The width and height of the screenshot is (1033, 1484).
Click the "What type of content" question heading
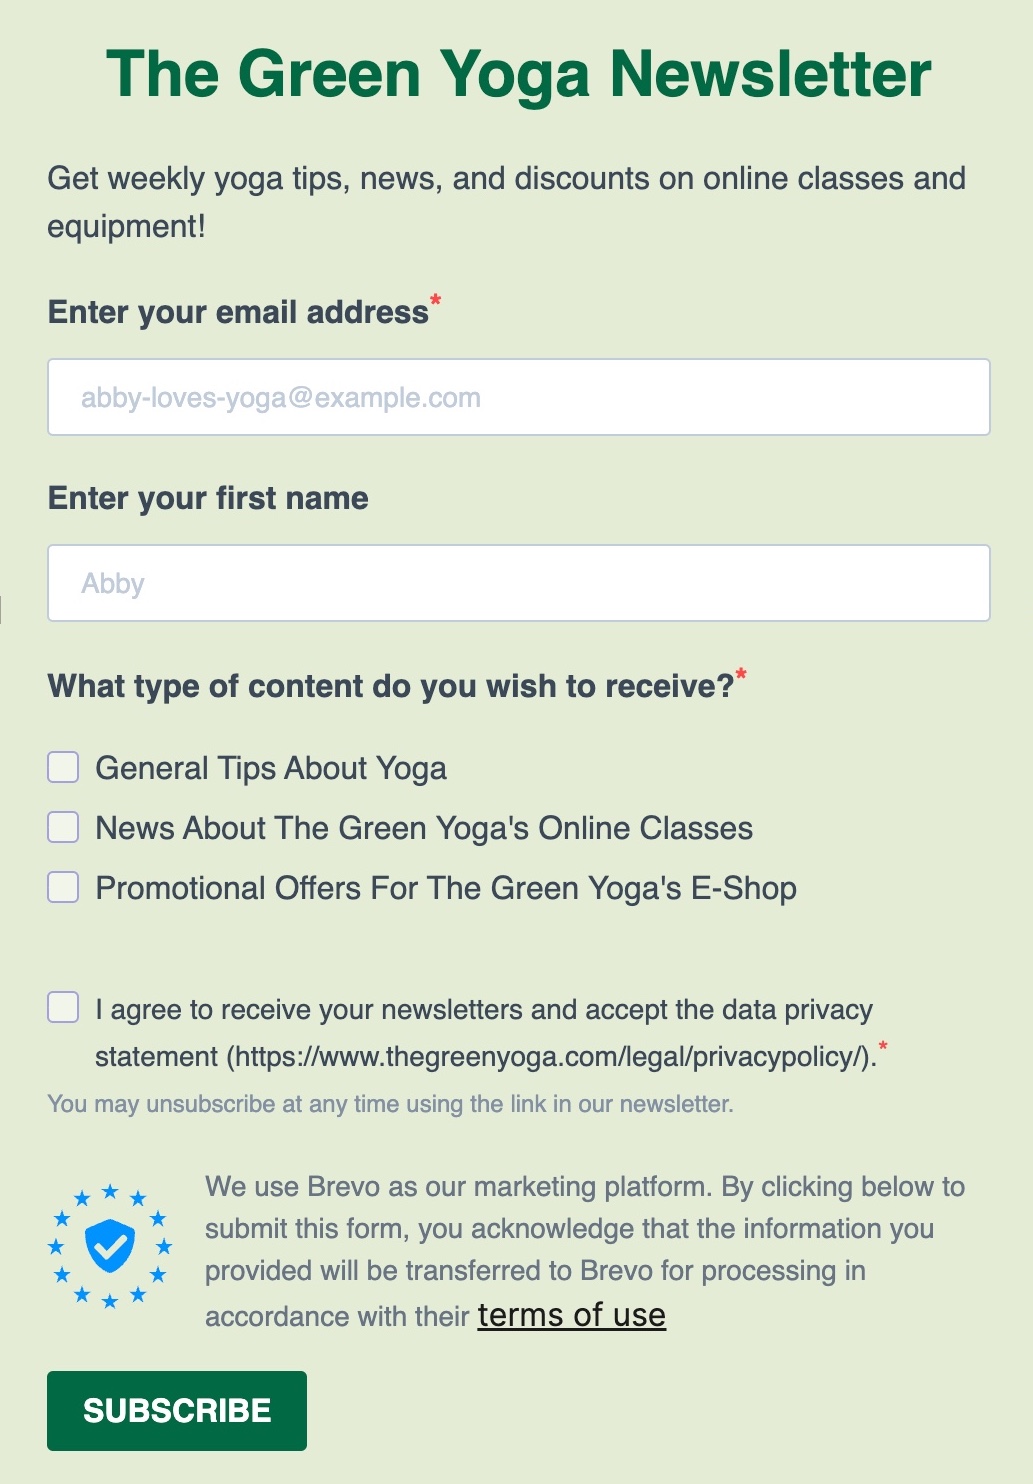391,686
